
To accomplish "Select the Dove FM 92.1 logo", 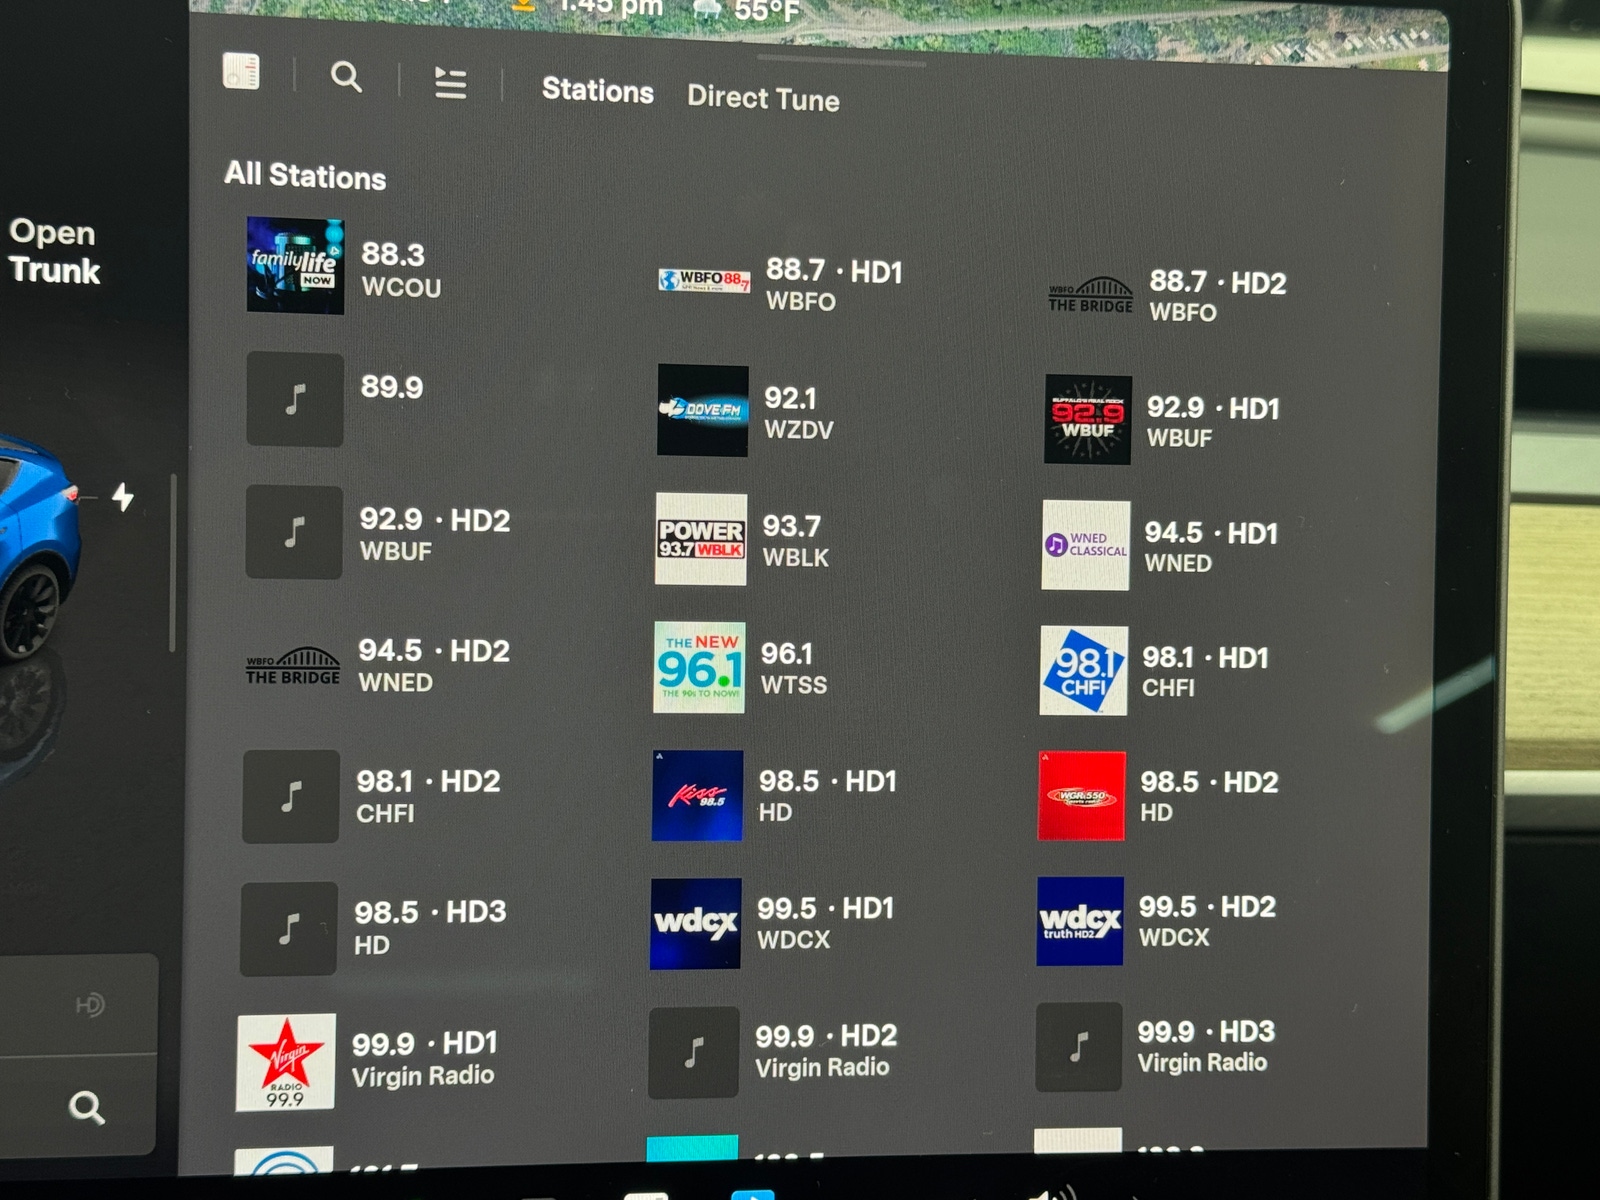I will pos(702,410).
